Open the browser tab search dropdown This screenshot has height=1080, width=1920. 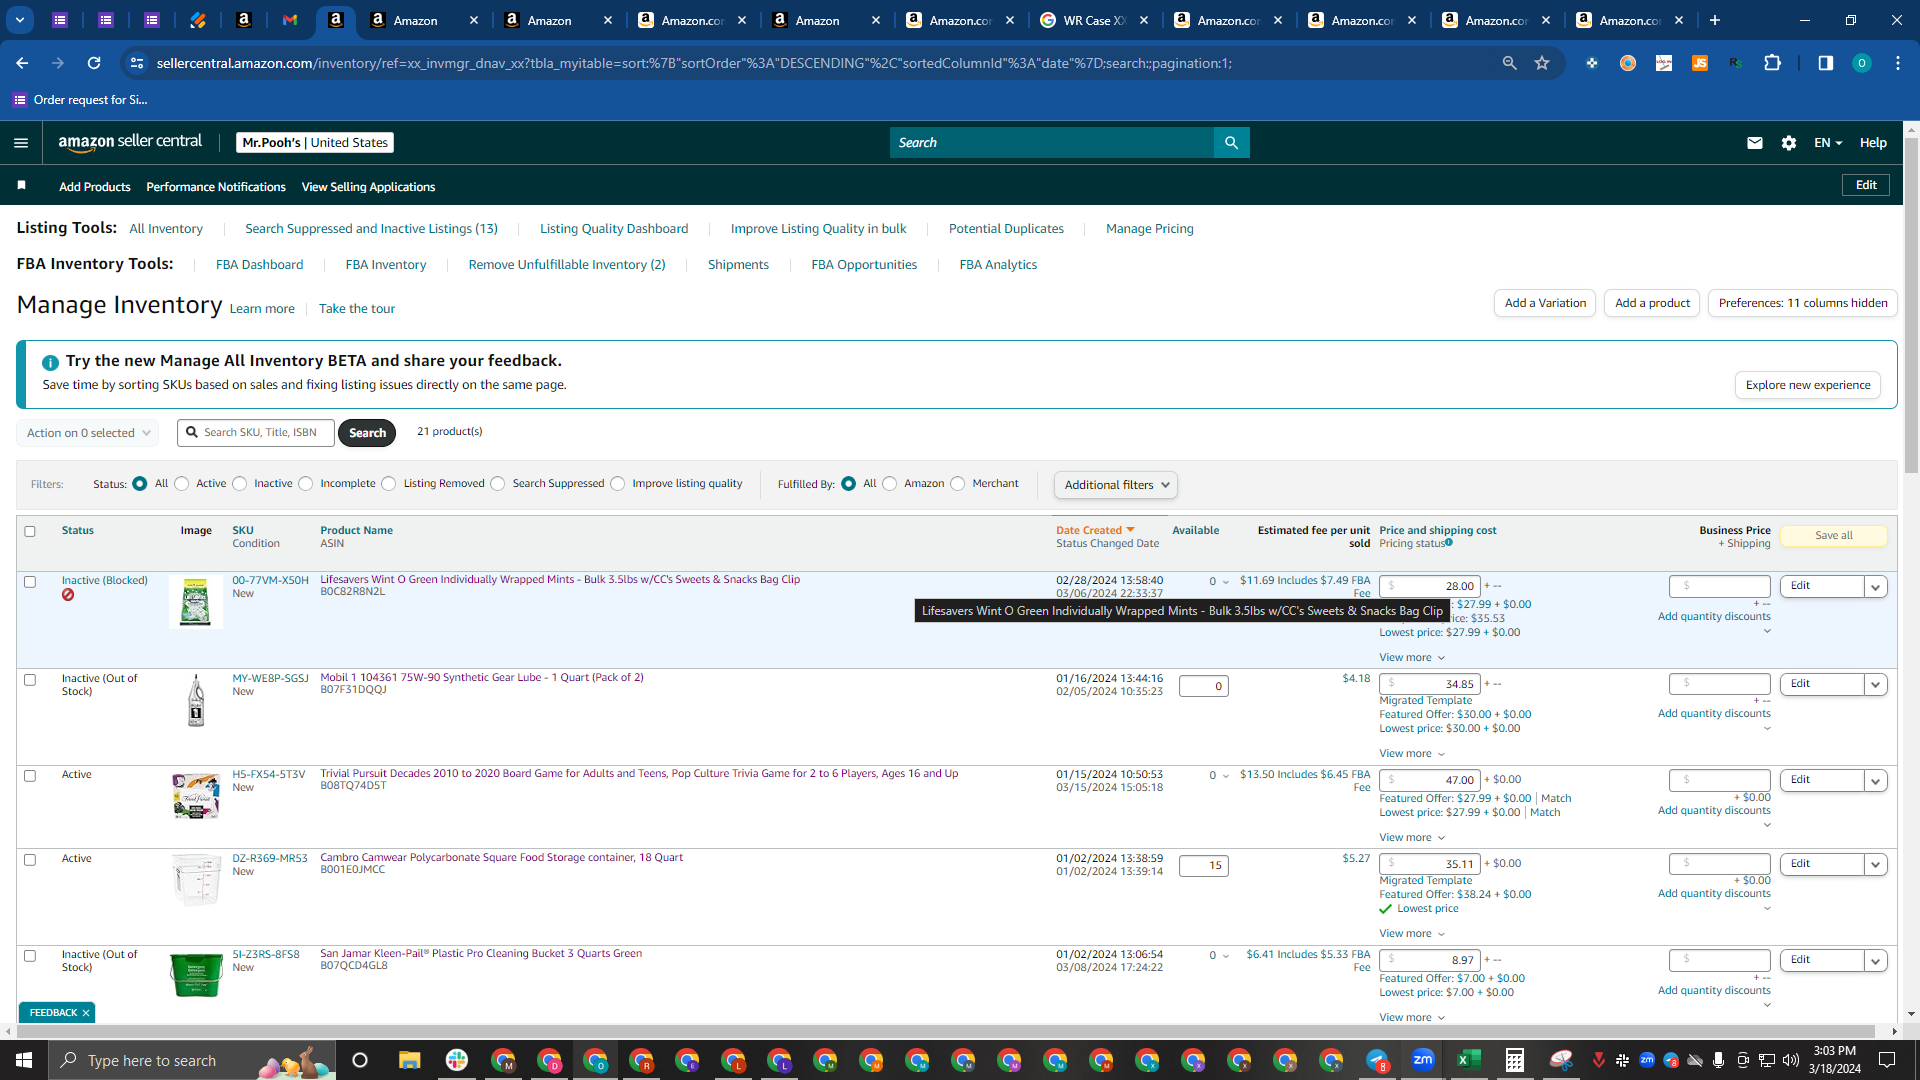point(20,20)
